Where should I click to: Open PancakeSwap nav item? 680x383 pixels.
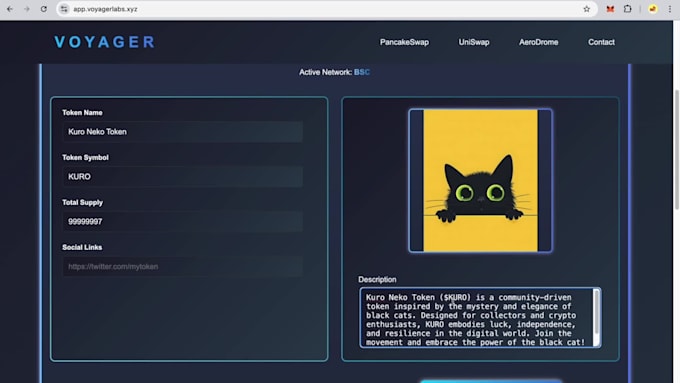point(404,42)
